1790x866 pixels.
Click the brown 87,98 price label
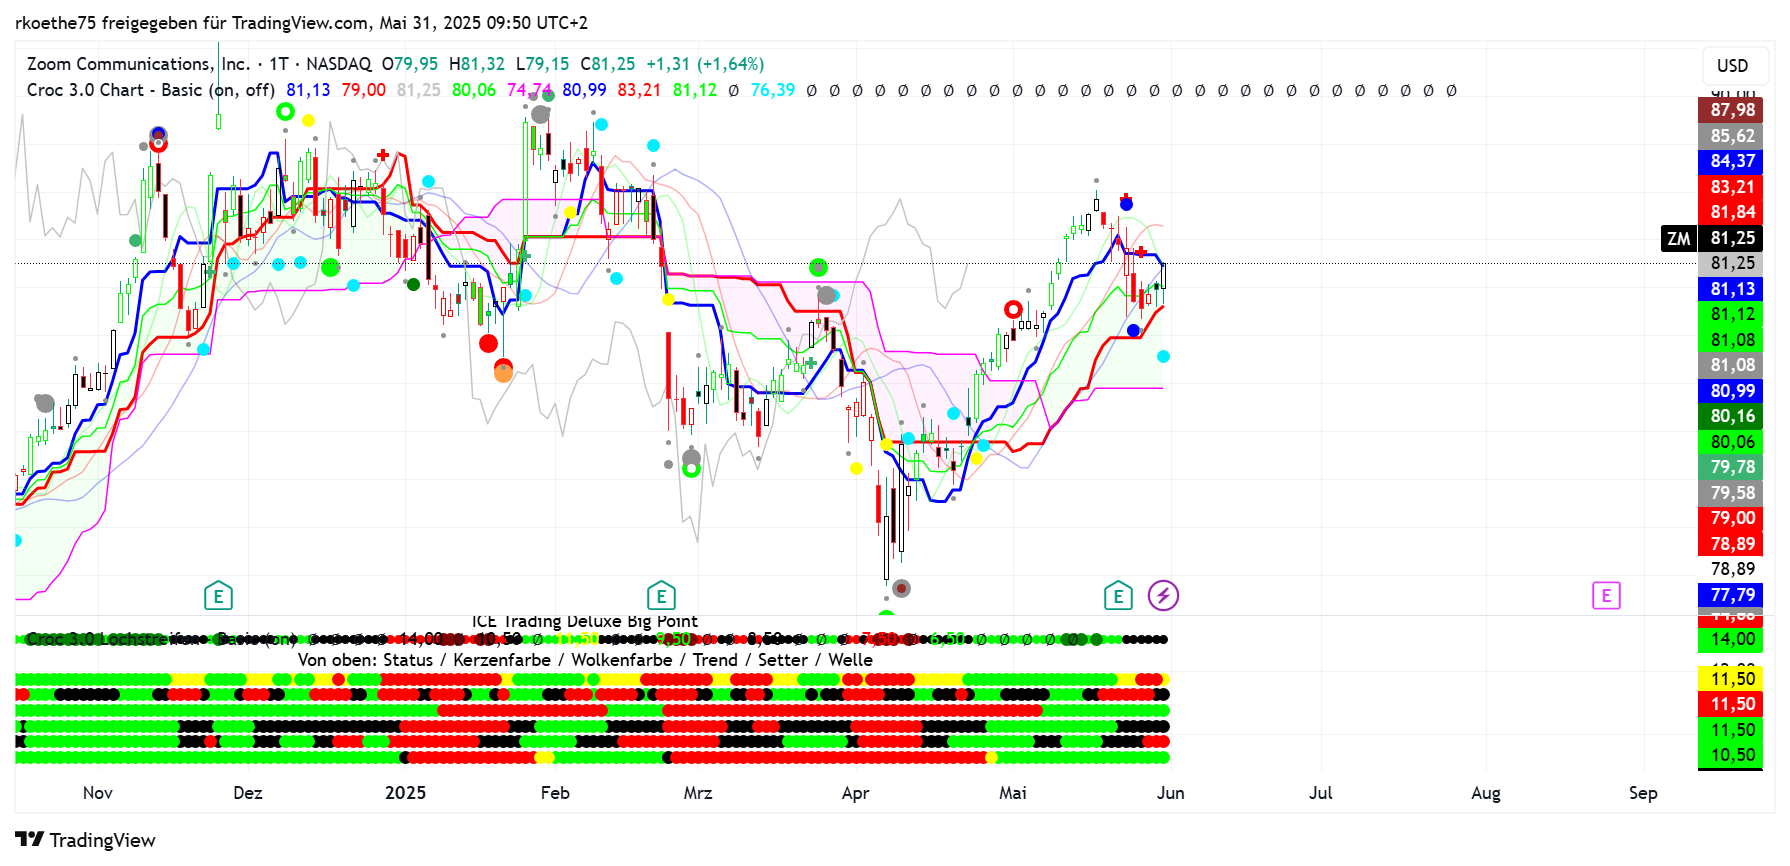(1731, 110)
